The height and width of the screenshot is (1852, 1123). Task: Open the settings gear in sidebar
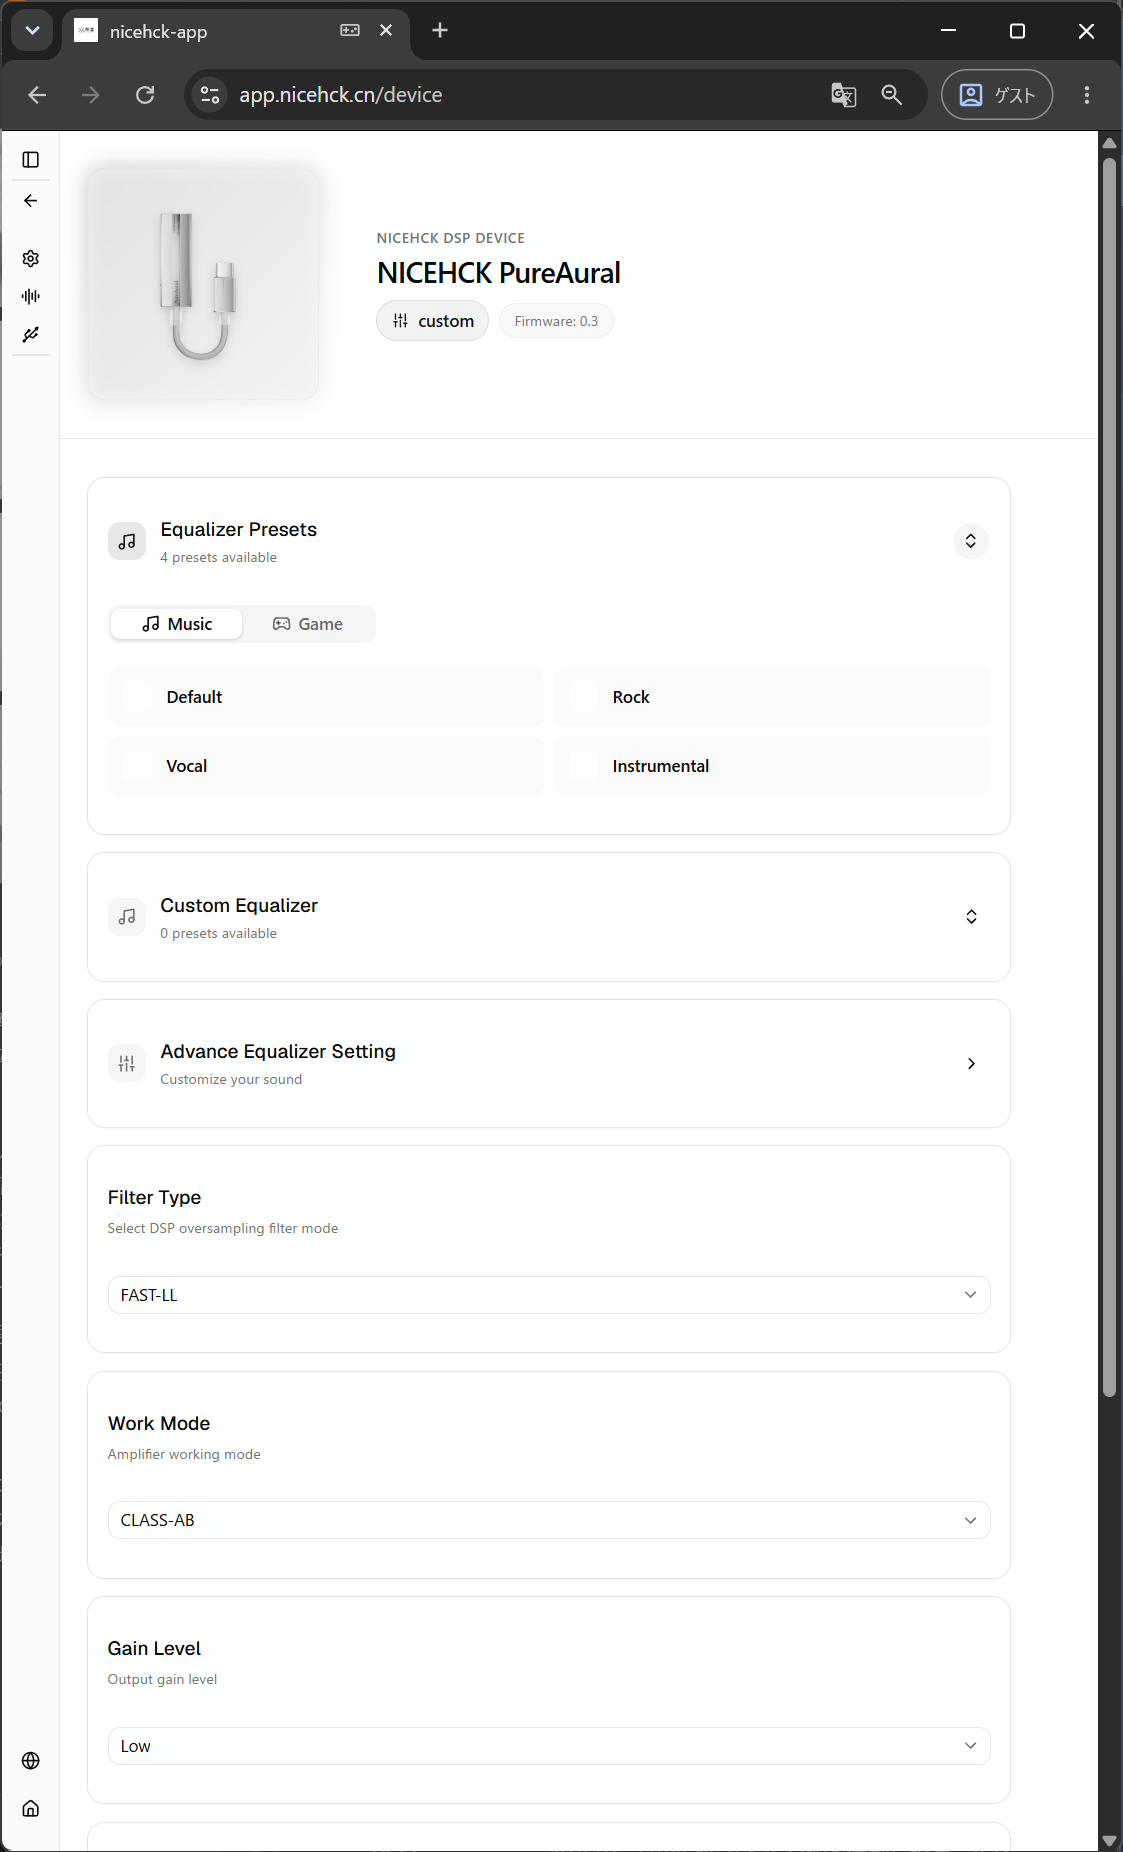(x=31, y=259)
